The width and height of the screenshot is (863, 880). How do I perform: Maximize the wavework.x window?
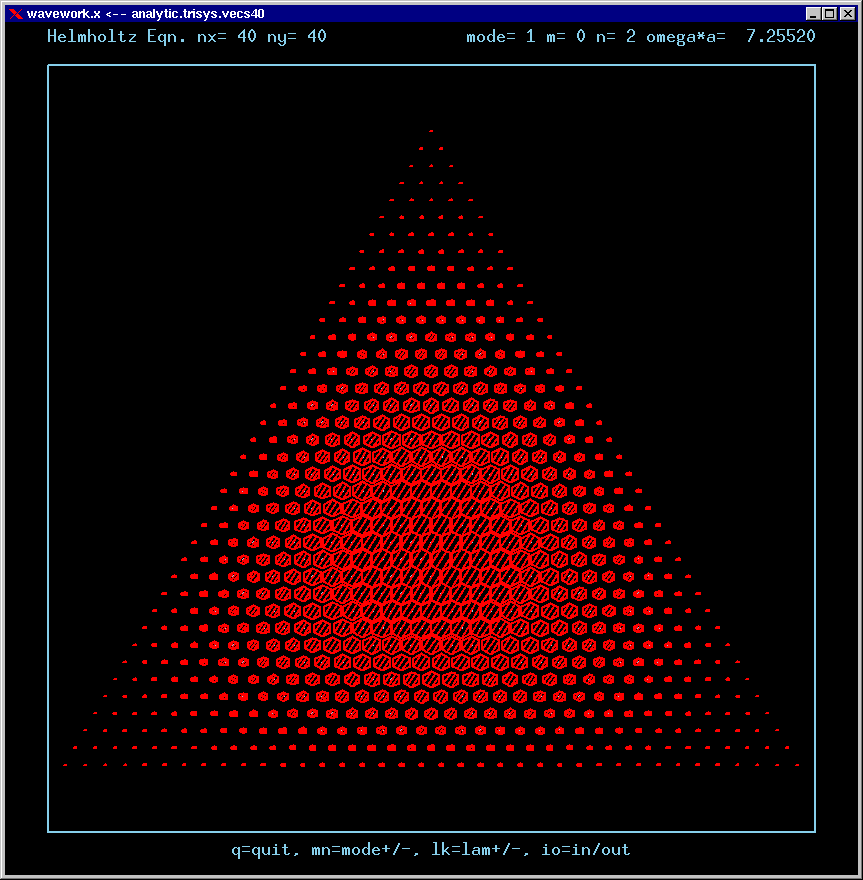[828, 14]
